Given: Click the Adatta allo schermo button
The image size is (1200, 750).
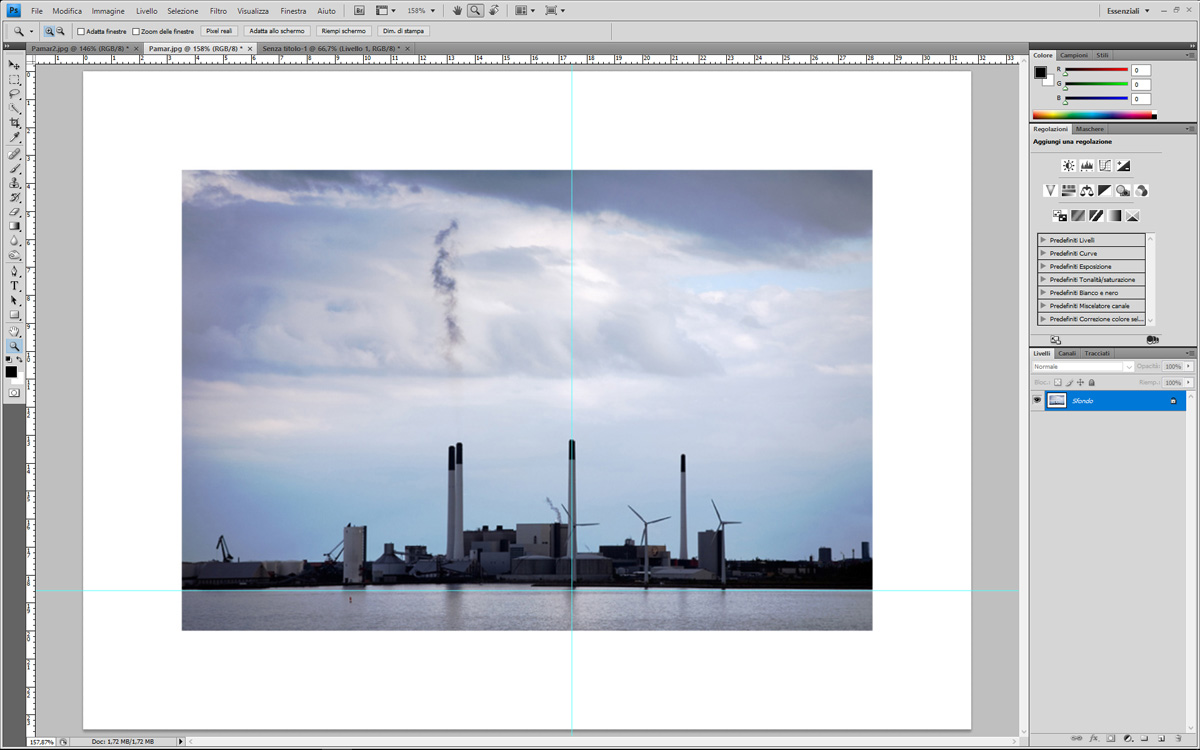Looking at the screenshot, I should click(x=277, y=31).
